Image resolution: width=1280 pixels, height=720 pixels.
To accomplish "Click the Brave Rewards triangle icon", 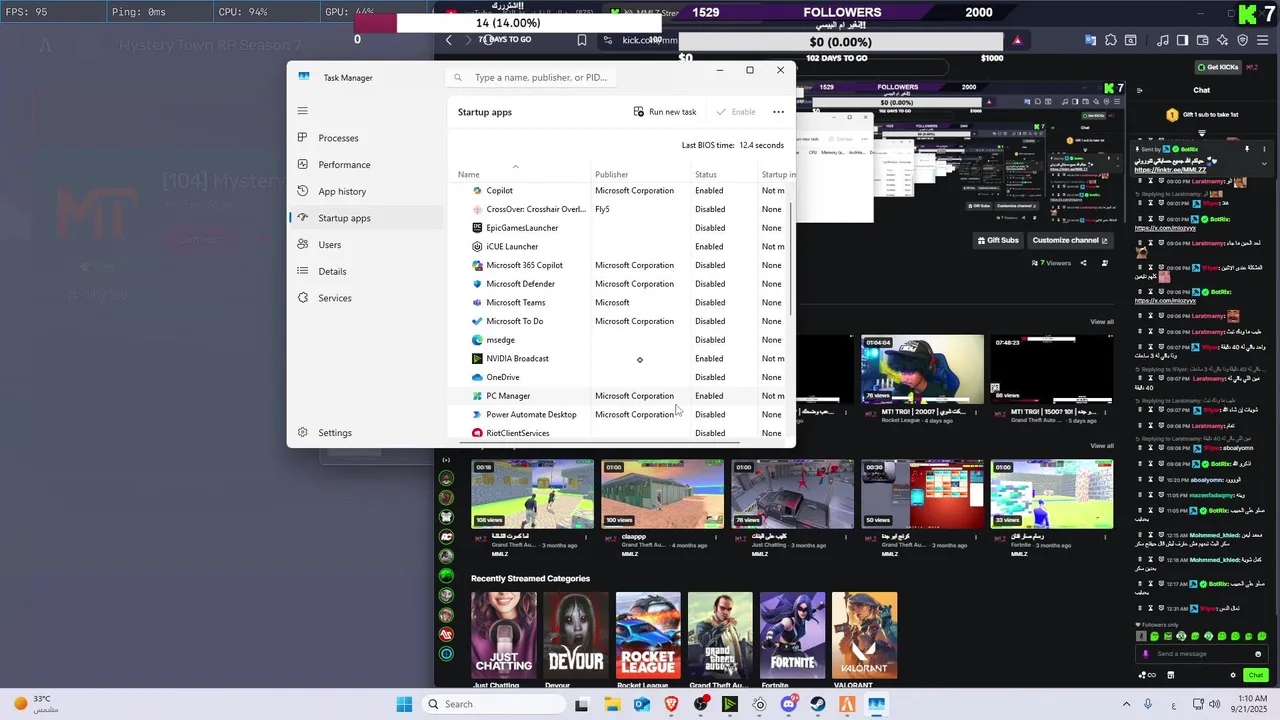I will [1017, 40].
